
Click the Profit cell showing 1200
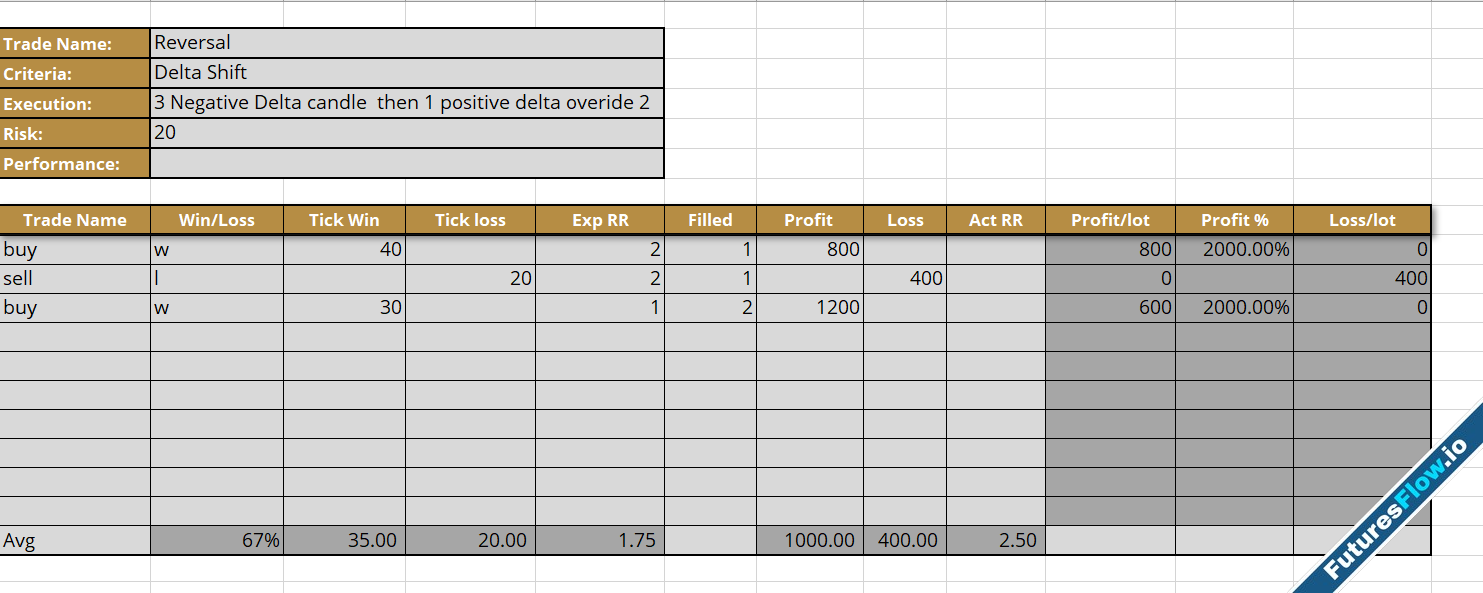tap(810, 308)
